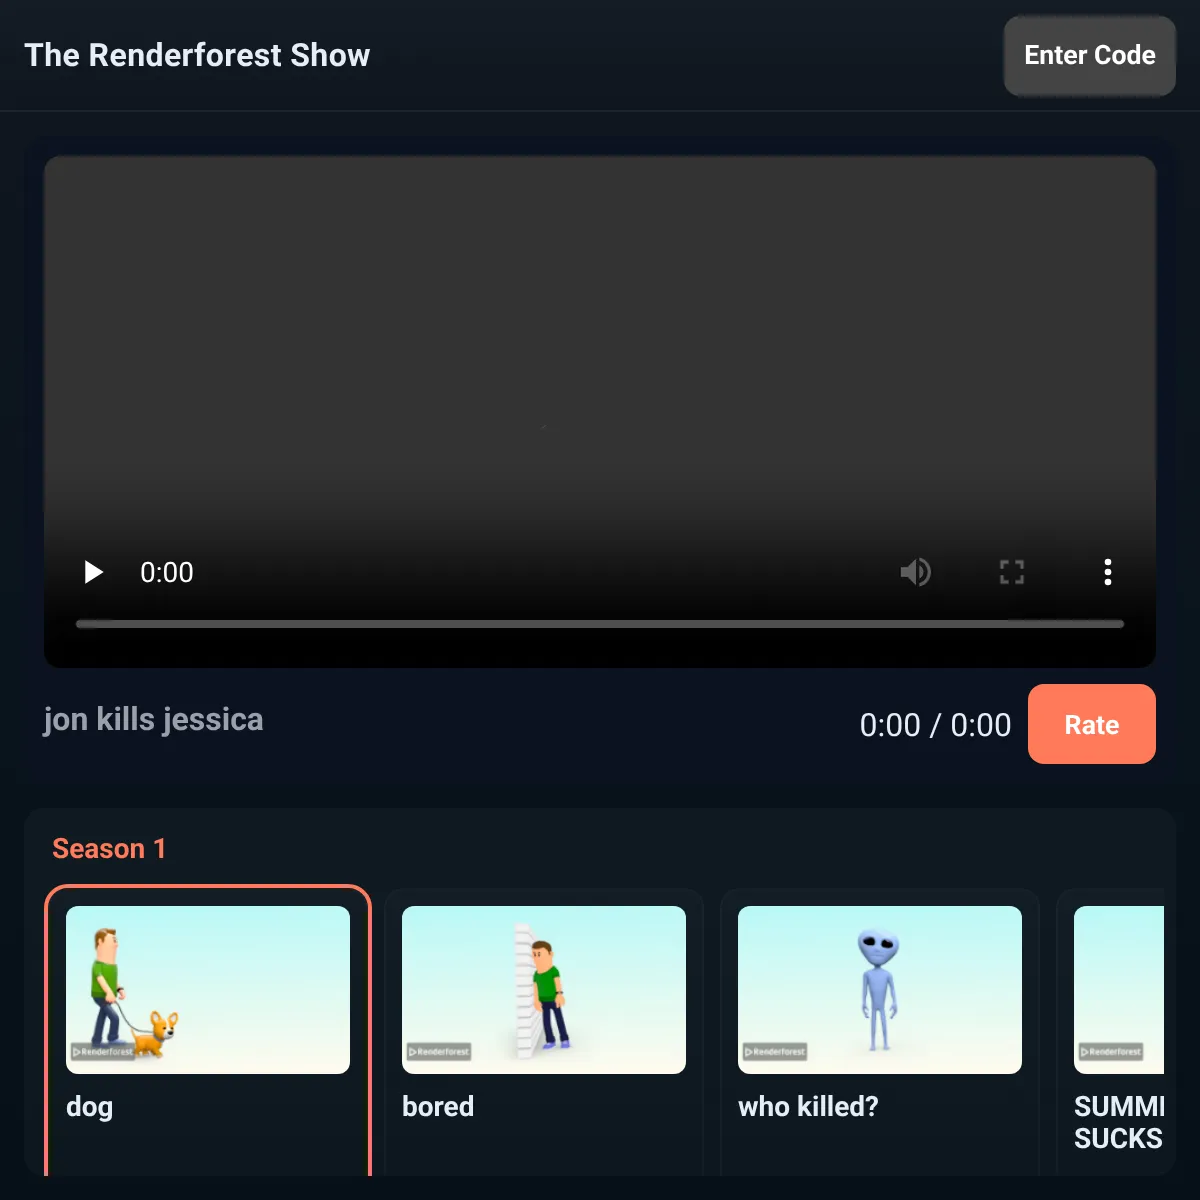Enter fullscreen video mode
This screenshot has width=1200, height=1200.
[1012, 572]
